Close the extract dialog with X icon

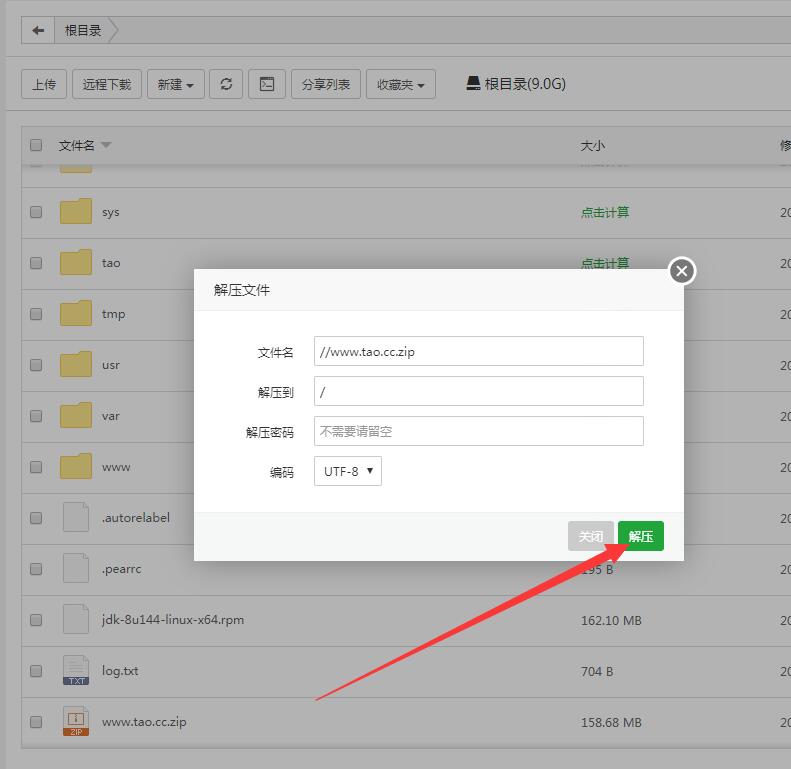[682, 271]
